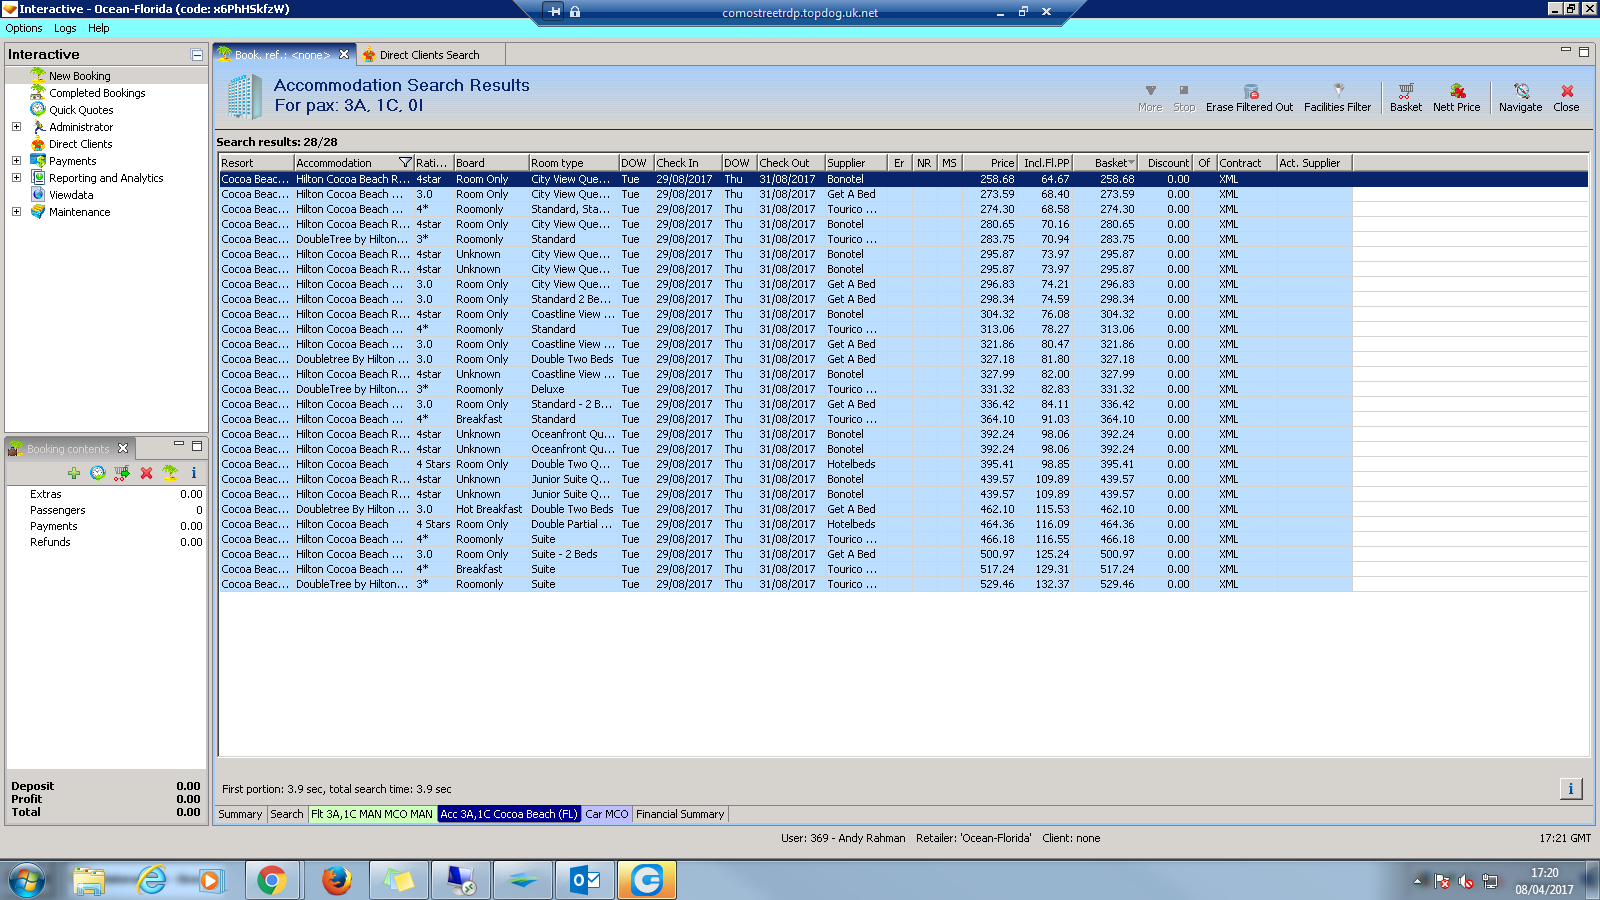
Task: Click the Extras row in Booking contents
Action: 106,494
